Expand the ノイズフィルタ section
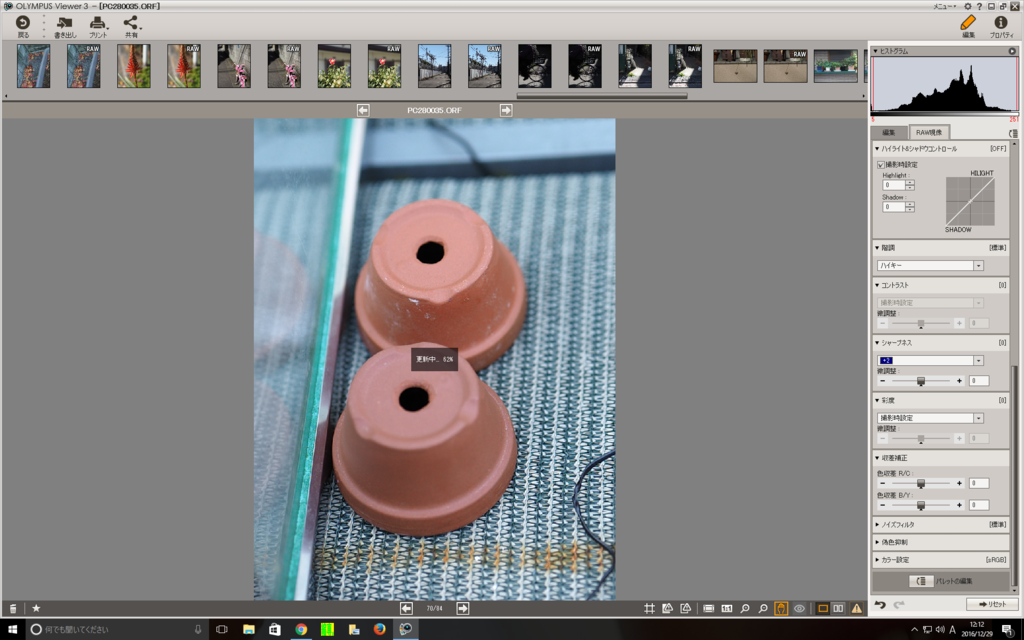 point(877,524)
